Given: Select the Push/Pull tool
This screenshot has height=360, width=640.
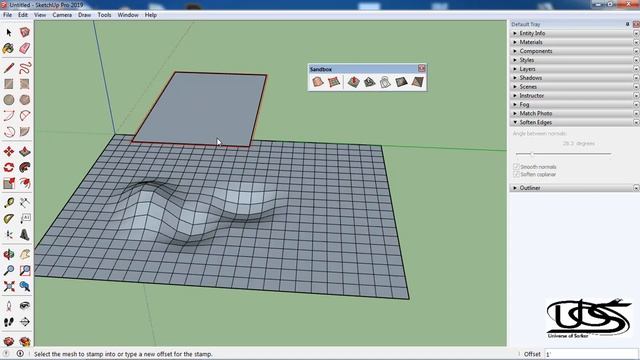Looking at the screenshot, I should [25, 151].
